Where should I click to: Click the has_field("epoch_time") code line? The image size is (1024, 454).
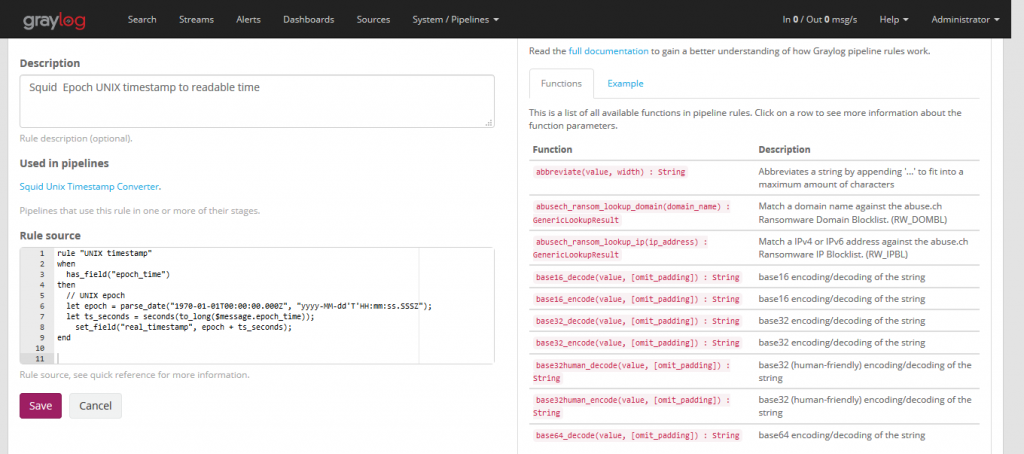(x=118, y=274)
